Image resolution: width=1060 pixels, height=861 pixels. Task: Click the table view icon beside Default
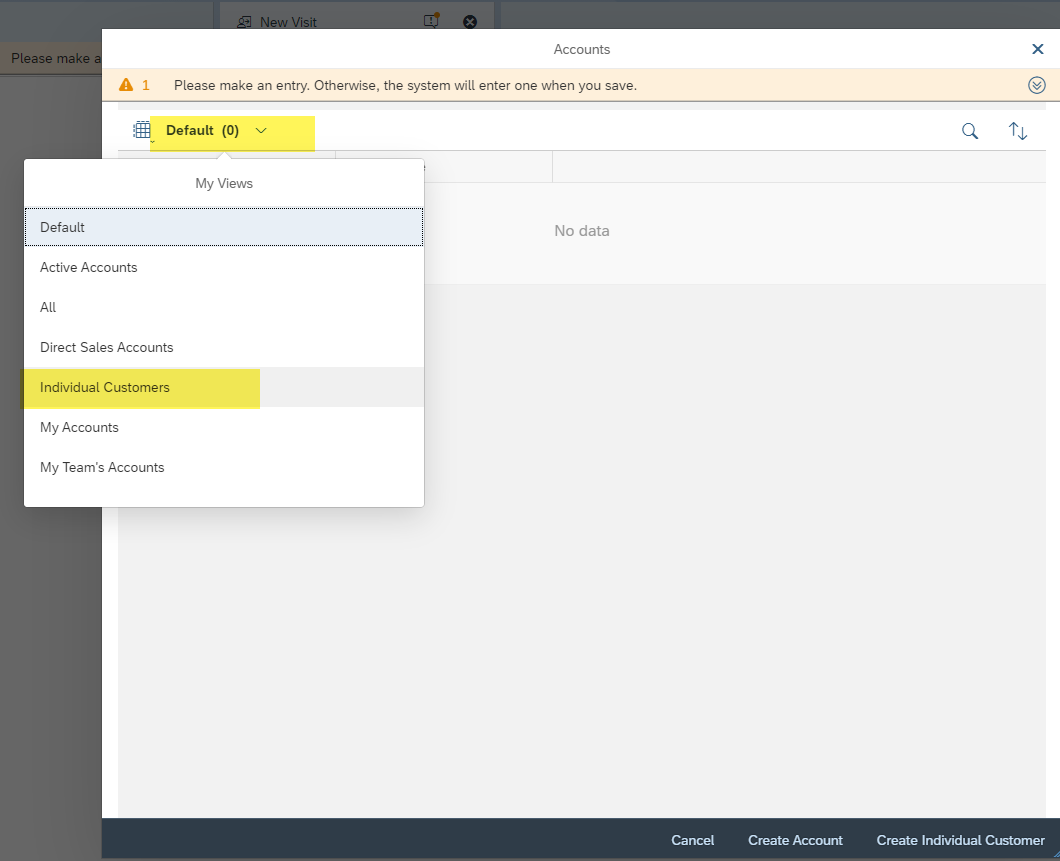click(142, 130)
